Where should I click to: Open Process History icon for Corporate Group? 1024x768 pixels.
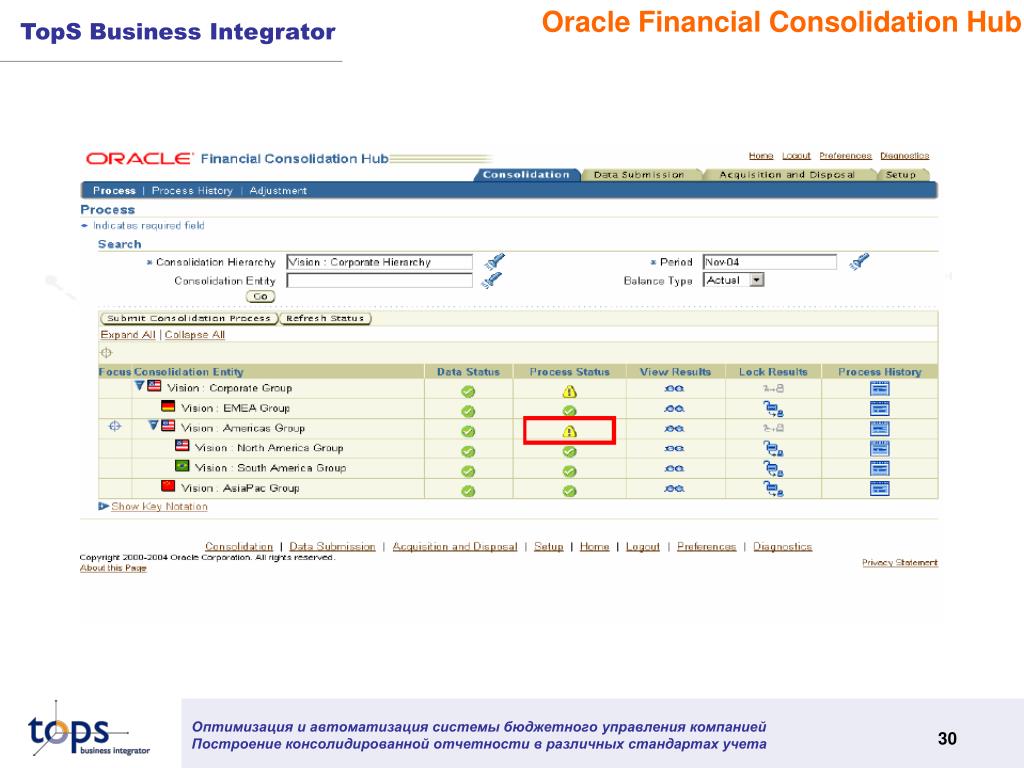(x=880, y=389)
